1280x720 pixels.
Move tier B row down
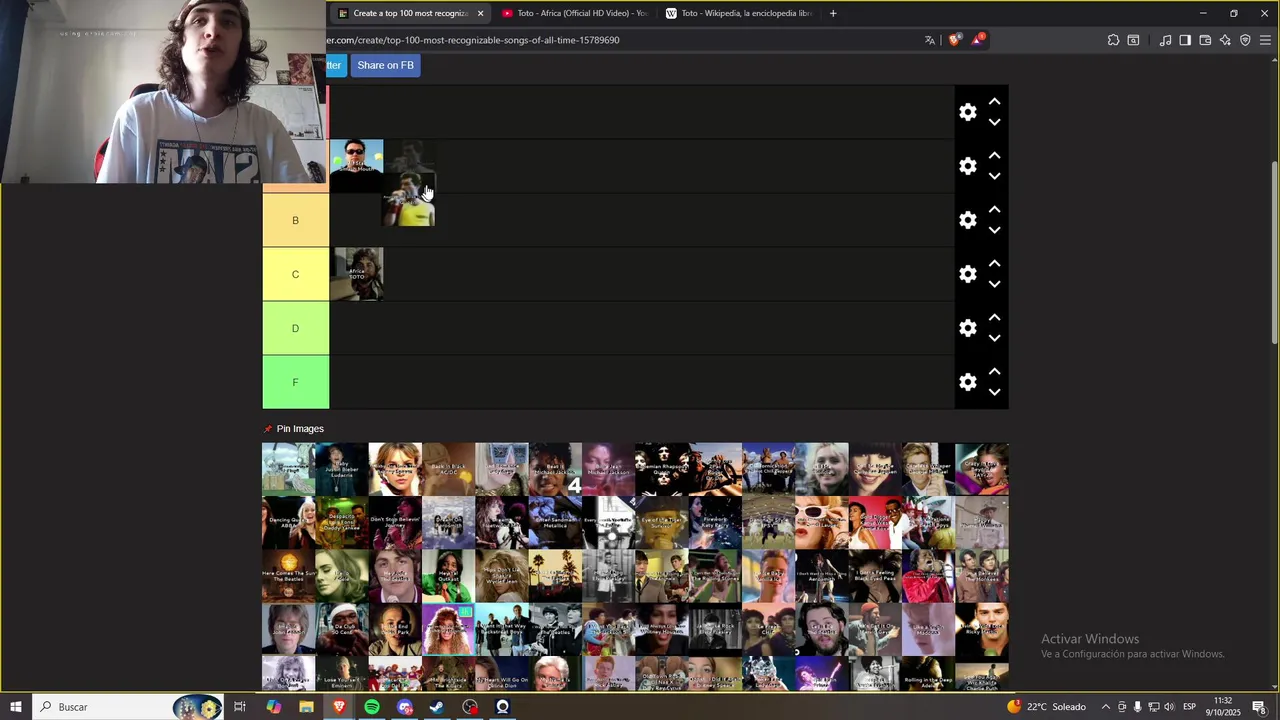[994, 230]
